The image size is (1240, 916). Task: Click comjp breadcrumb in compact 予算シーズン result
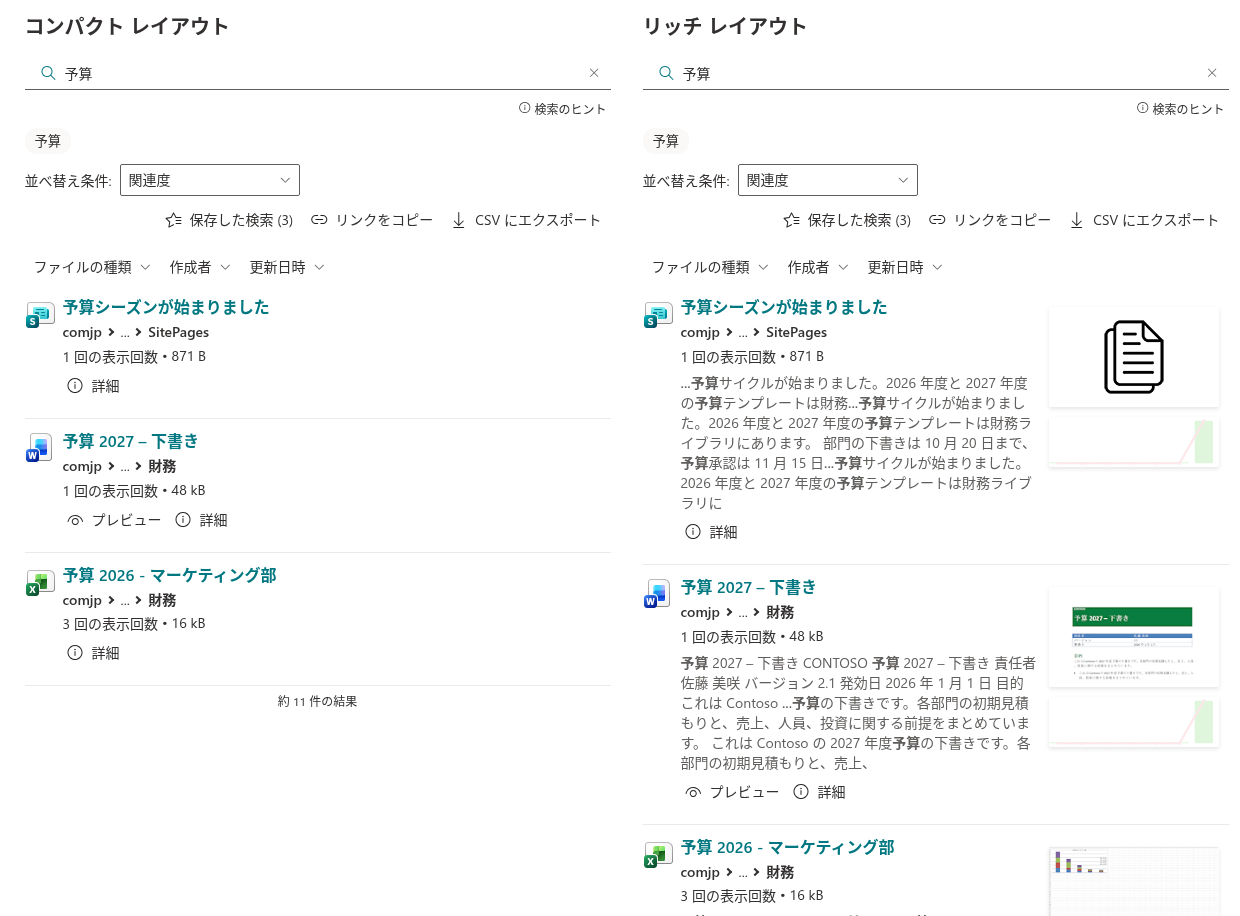coord(83,333)
